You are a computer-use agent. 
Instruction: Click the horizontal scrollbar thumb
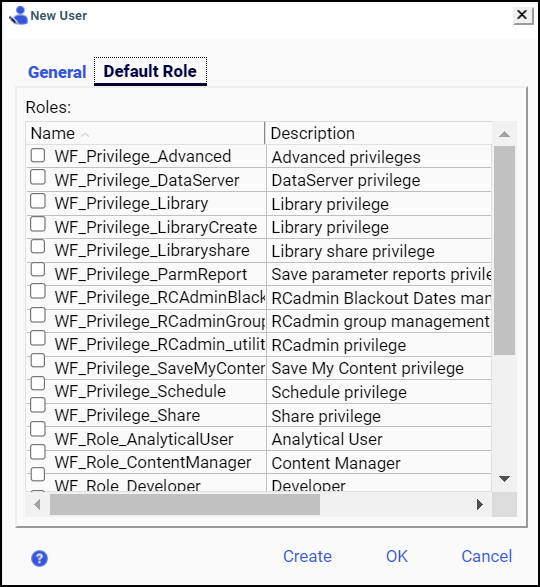point(185,505)
